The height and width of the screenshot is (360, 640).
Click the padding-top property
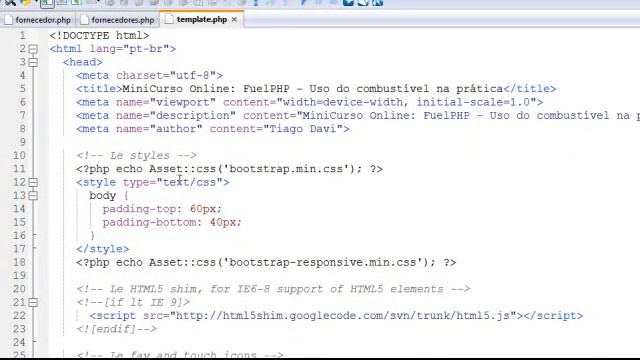139,209
